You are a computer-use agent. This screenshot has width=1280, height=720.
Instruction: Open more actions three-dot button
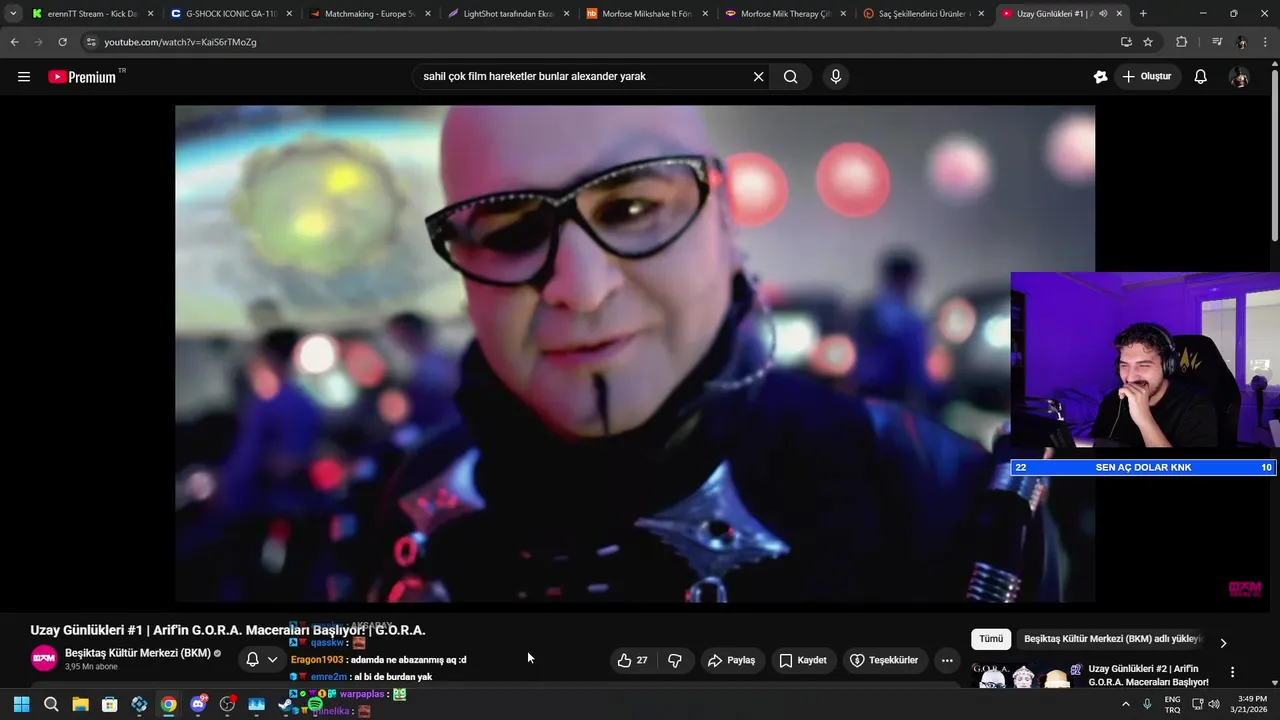click(947, 660)
